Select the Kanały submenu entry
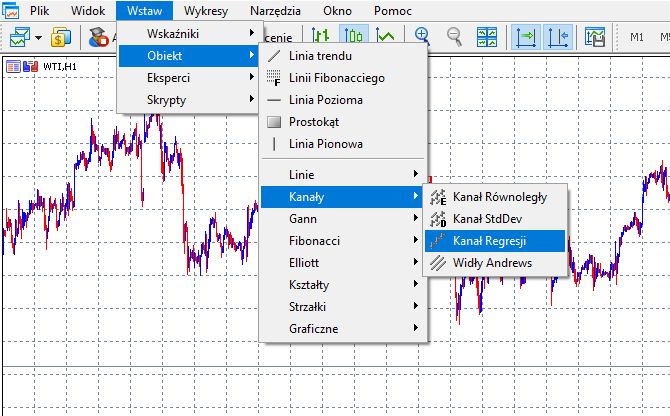670x416 pixels. (x=343, y=196)
